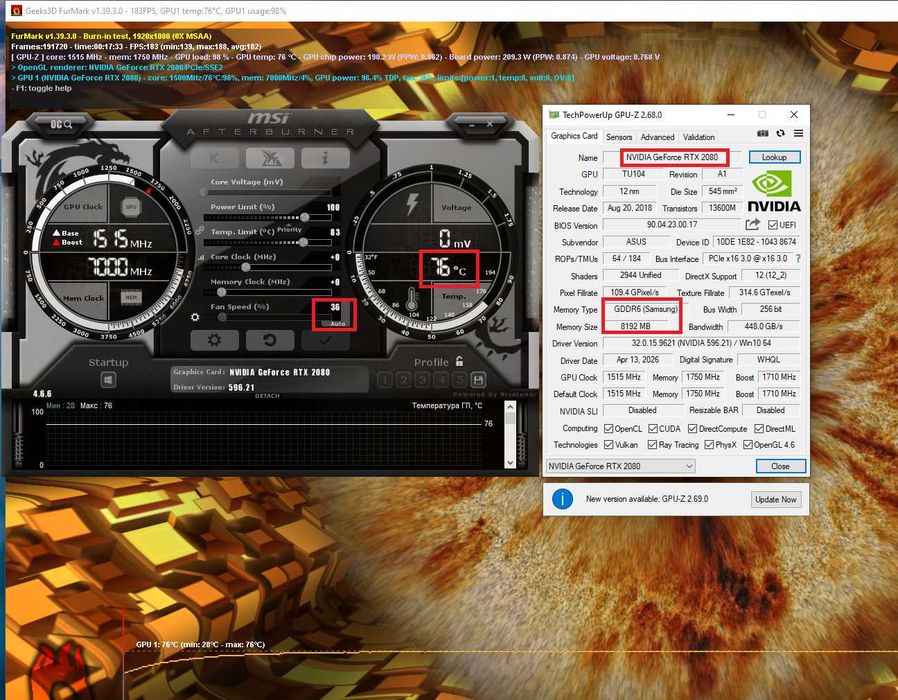Open the Validation tab in GPU-Z
The image size is (898, 700).
[699, 137]
